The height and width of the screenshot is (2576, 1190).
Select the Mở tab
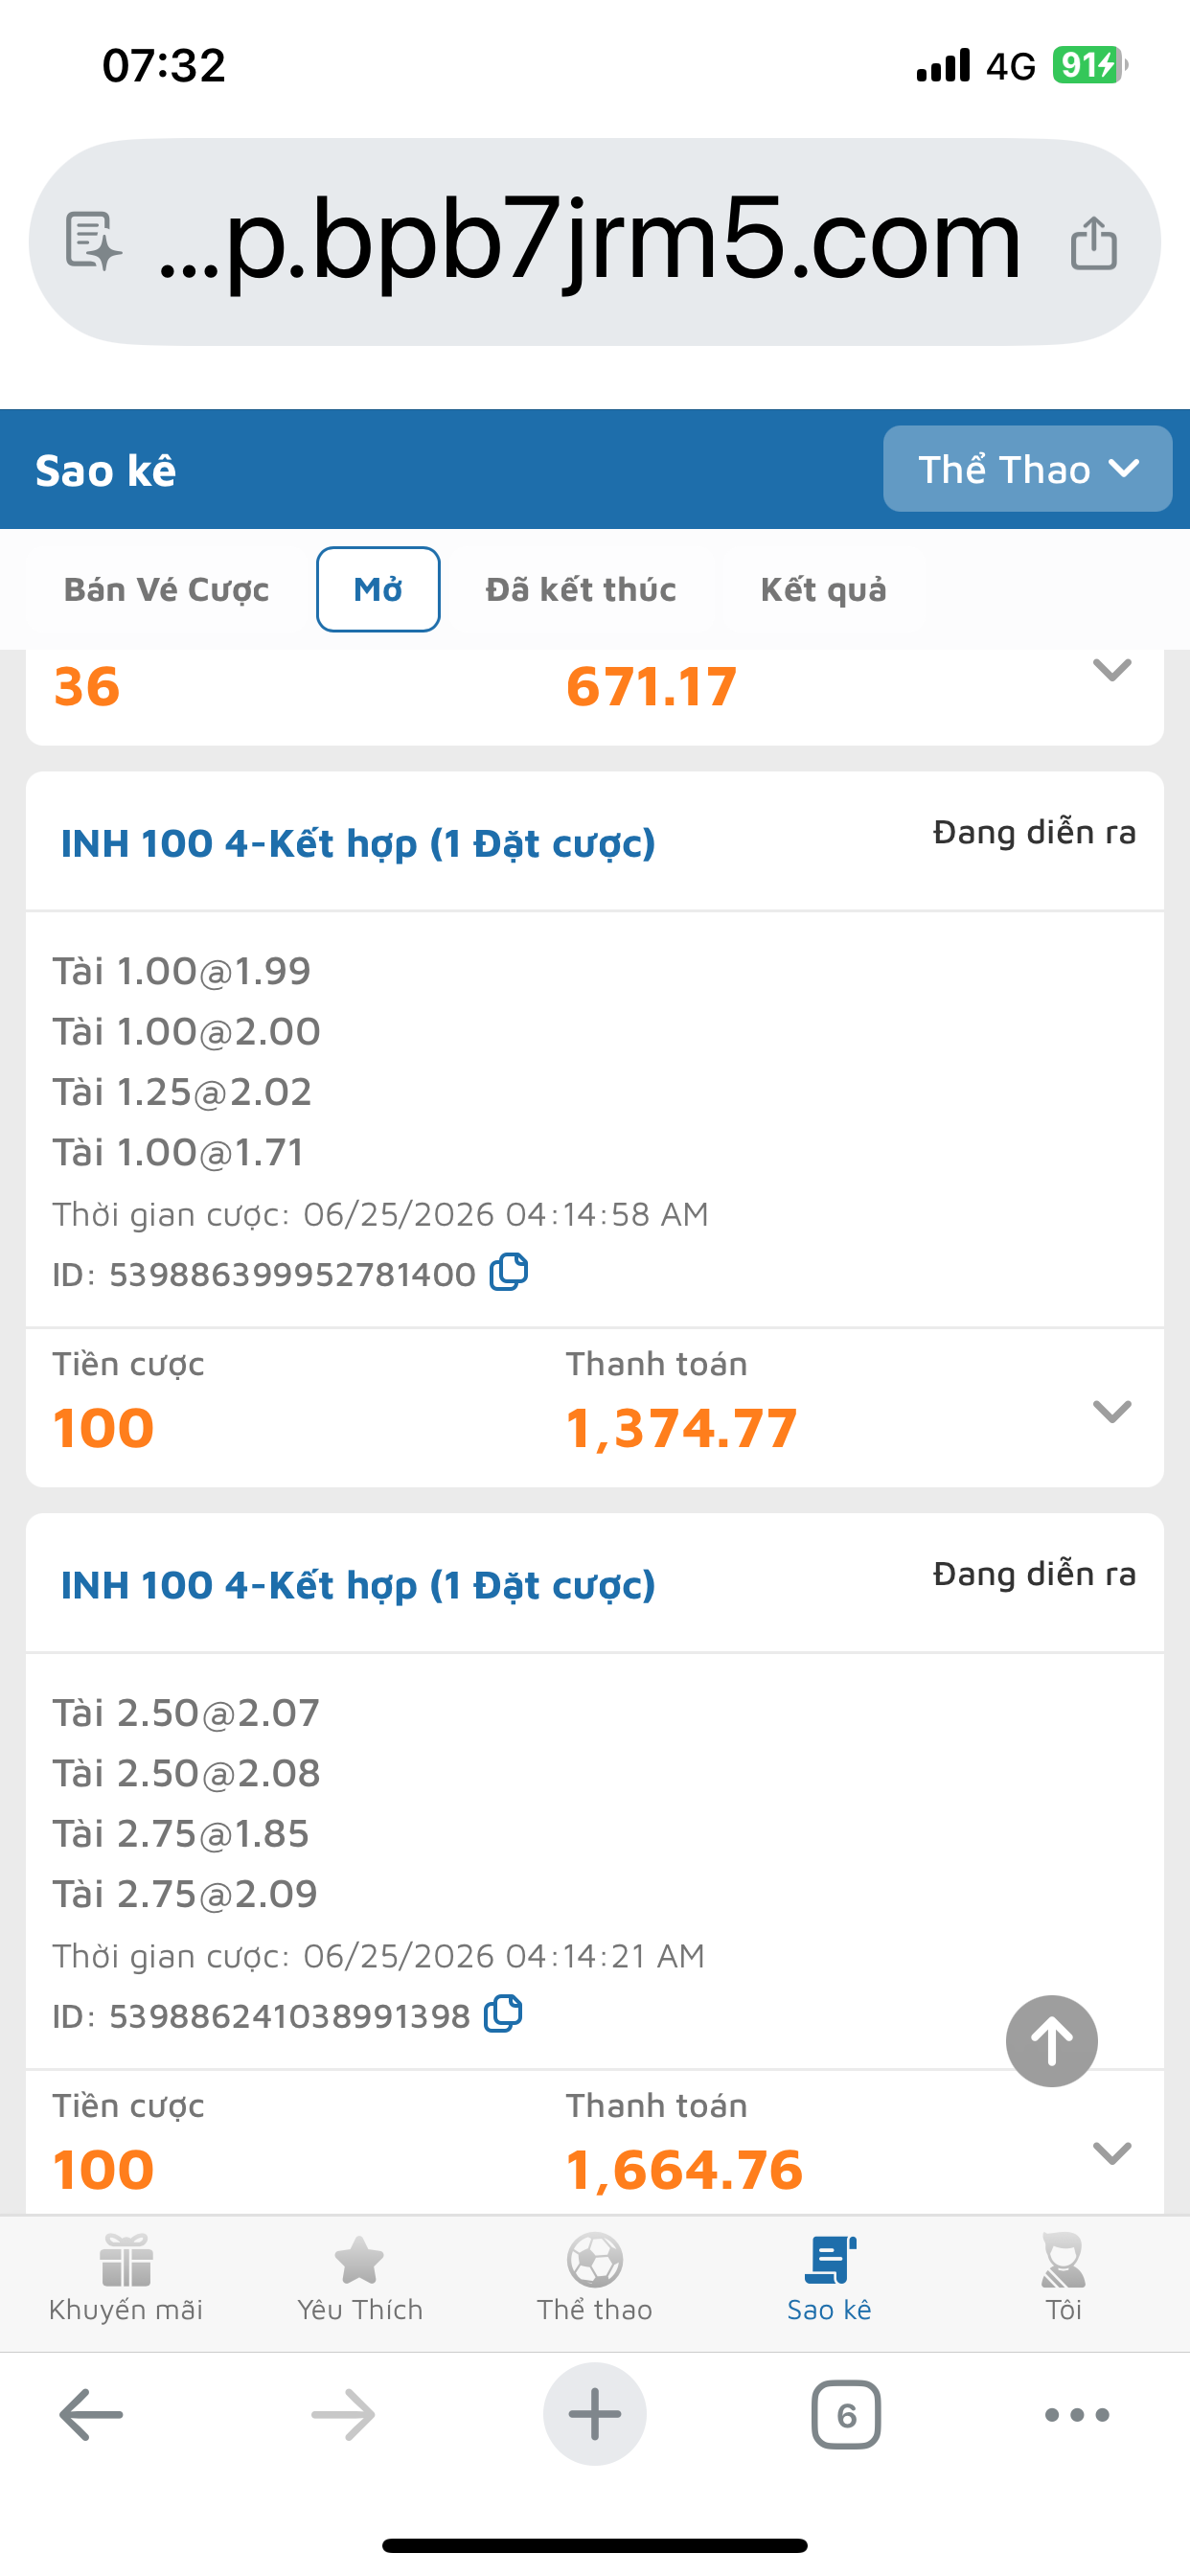(x=378, y=589)
